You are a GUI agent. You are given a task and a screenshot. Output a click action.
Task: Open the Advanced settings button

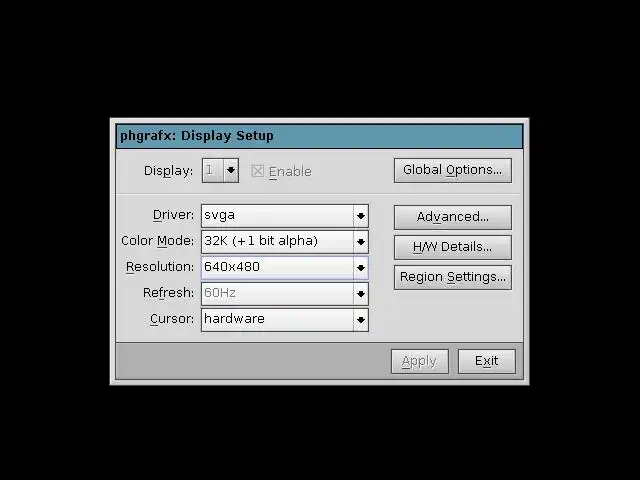(x=453, y=217)
